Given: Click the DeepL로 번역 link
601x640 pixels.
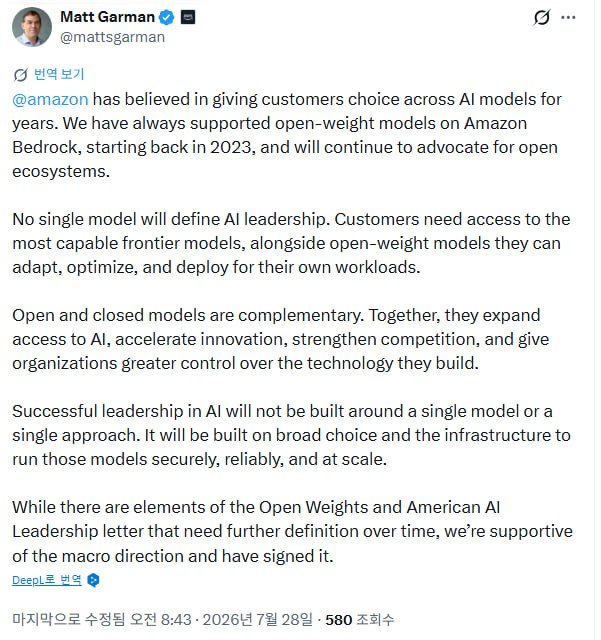Looking at the screenshot, I should [47, 580].
